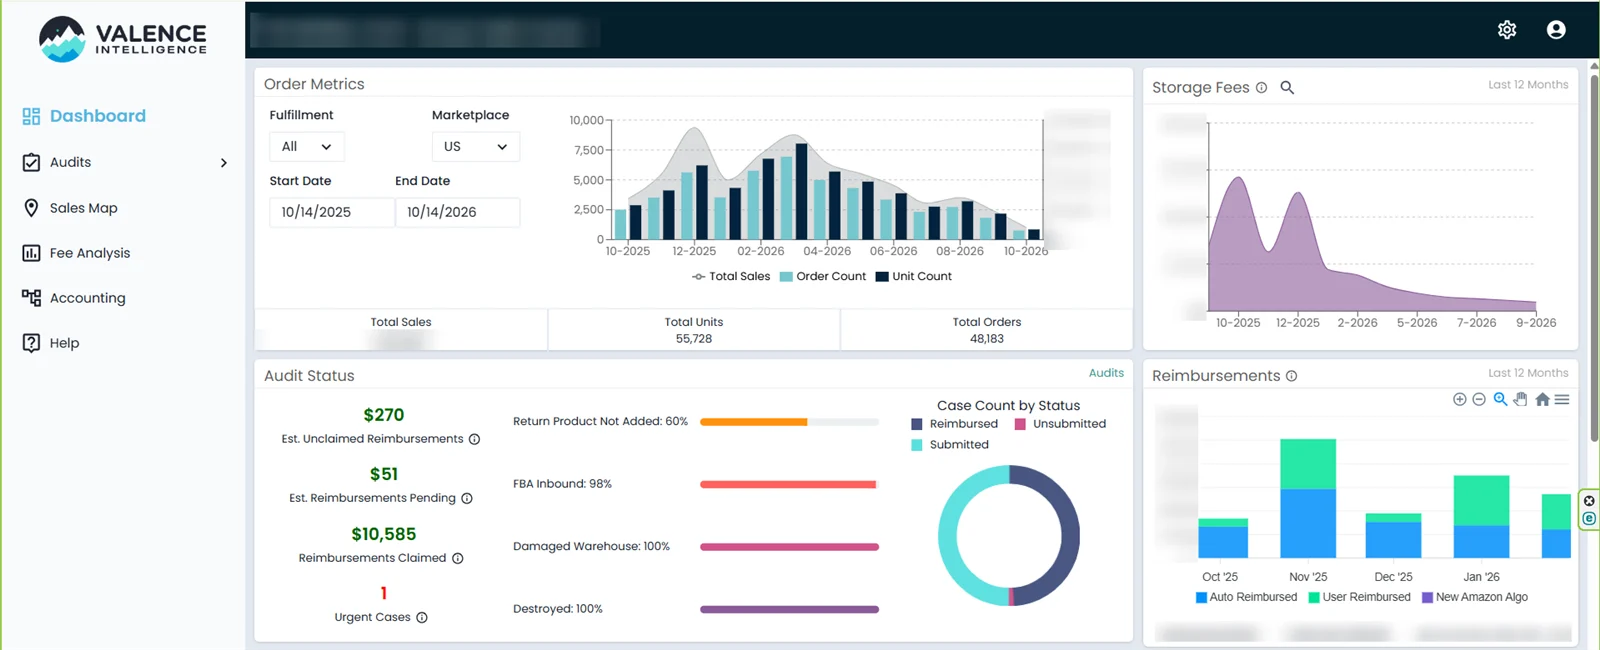The image size is (1600, 650).
Task: Click the Fee Analysis chart icon
Action: [31, 253]
